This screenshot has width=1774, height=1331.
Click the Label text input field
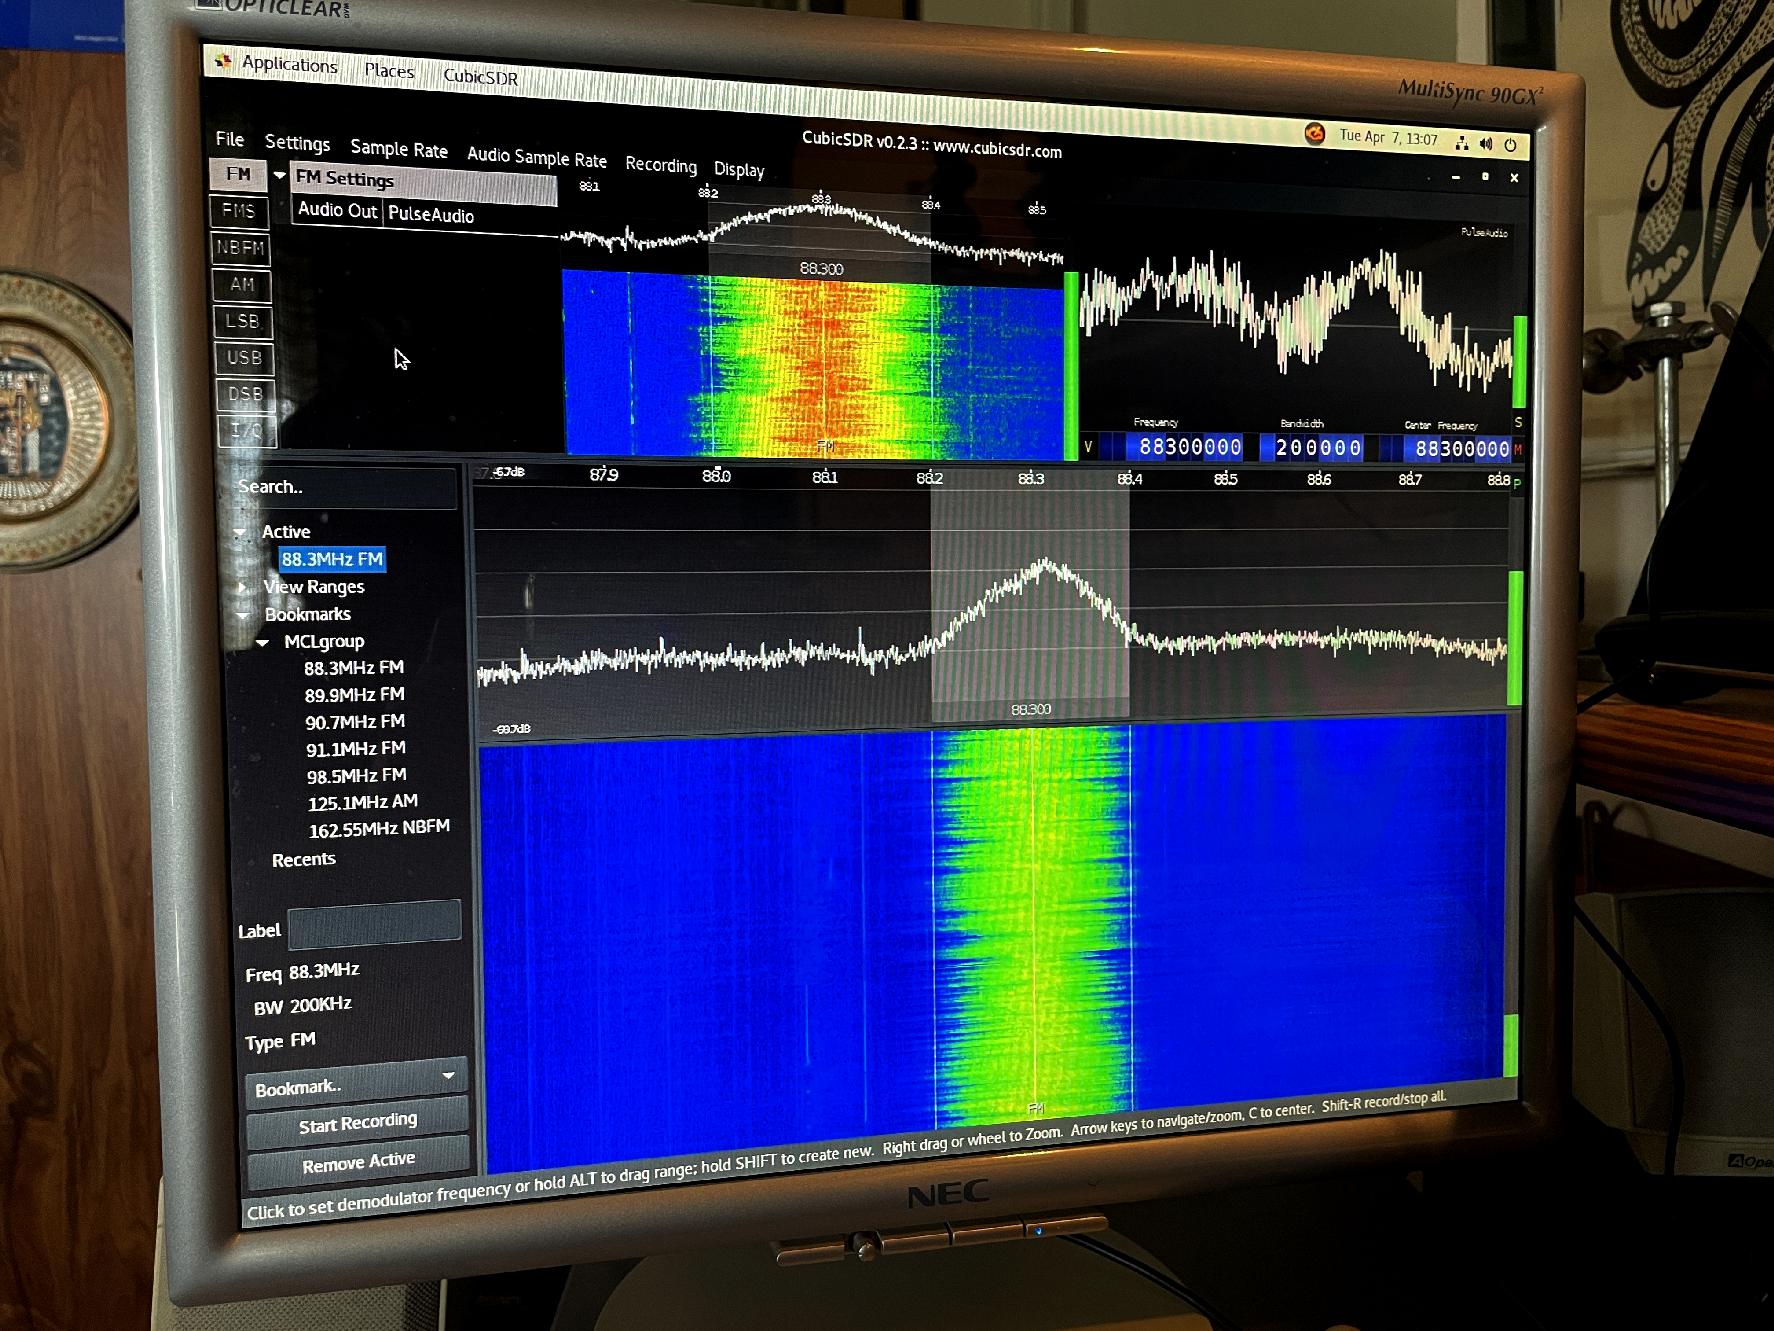[x=374, y=926]
